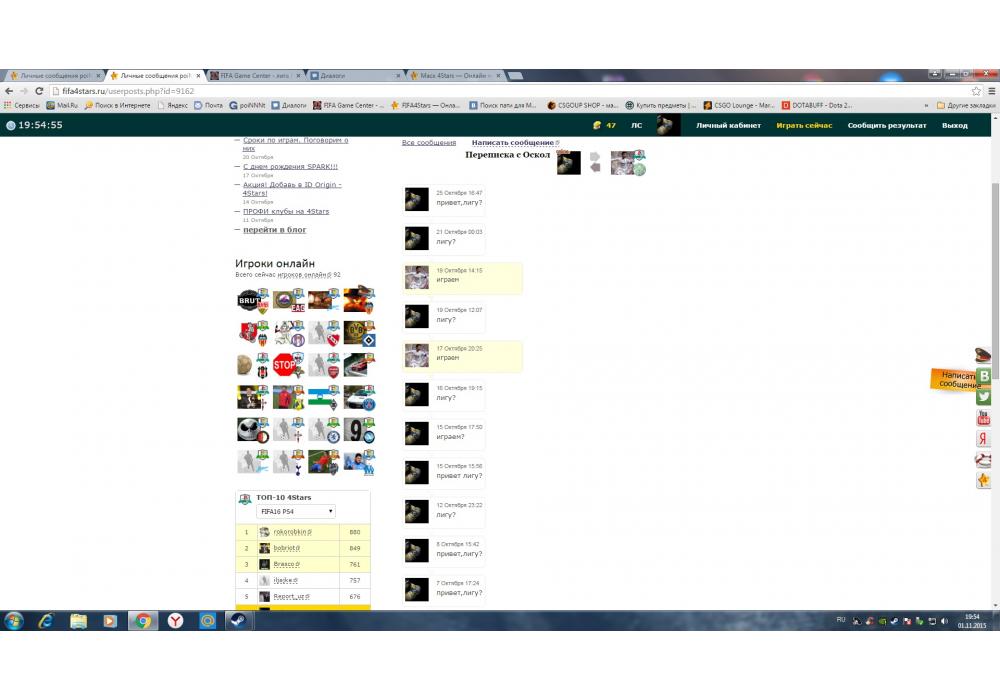
Task: Open the YouTube icon in the side panel
Action: [x=984, y=417]
